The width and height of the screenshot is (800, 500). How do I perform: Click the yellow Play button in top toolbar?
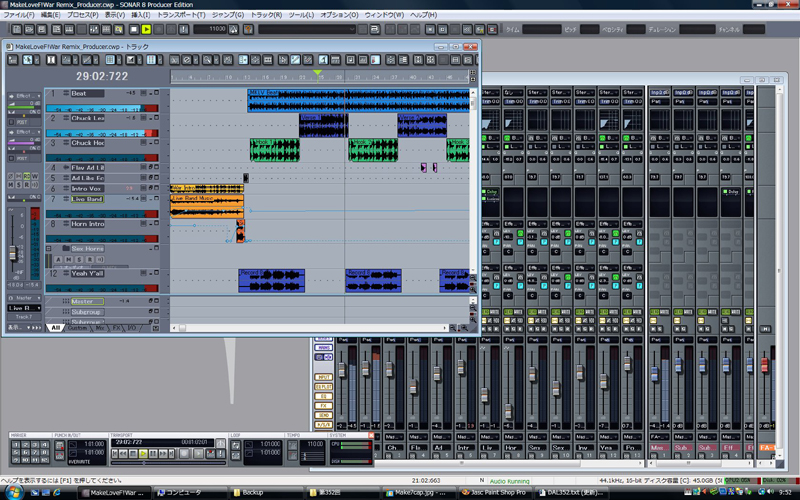pos(146,29)
